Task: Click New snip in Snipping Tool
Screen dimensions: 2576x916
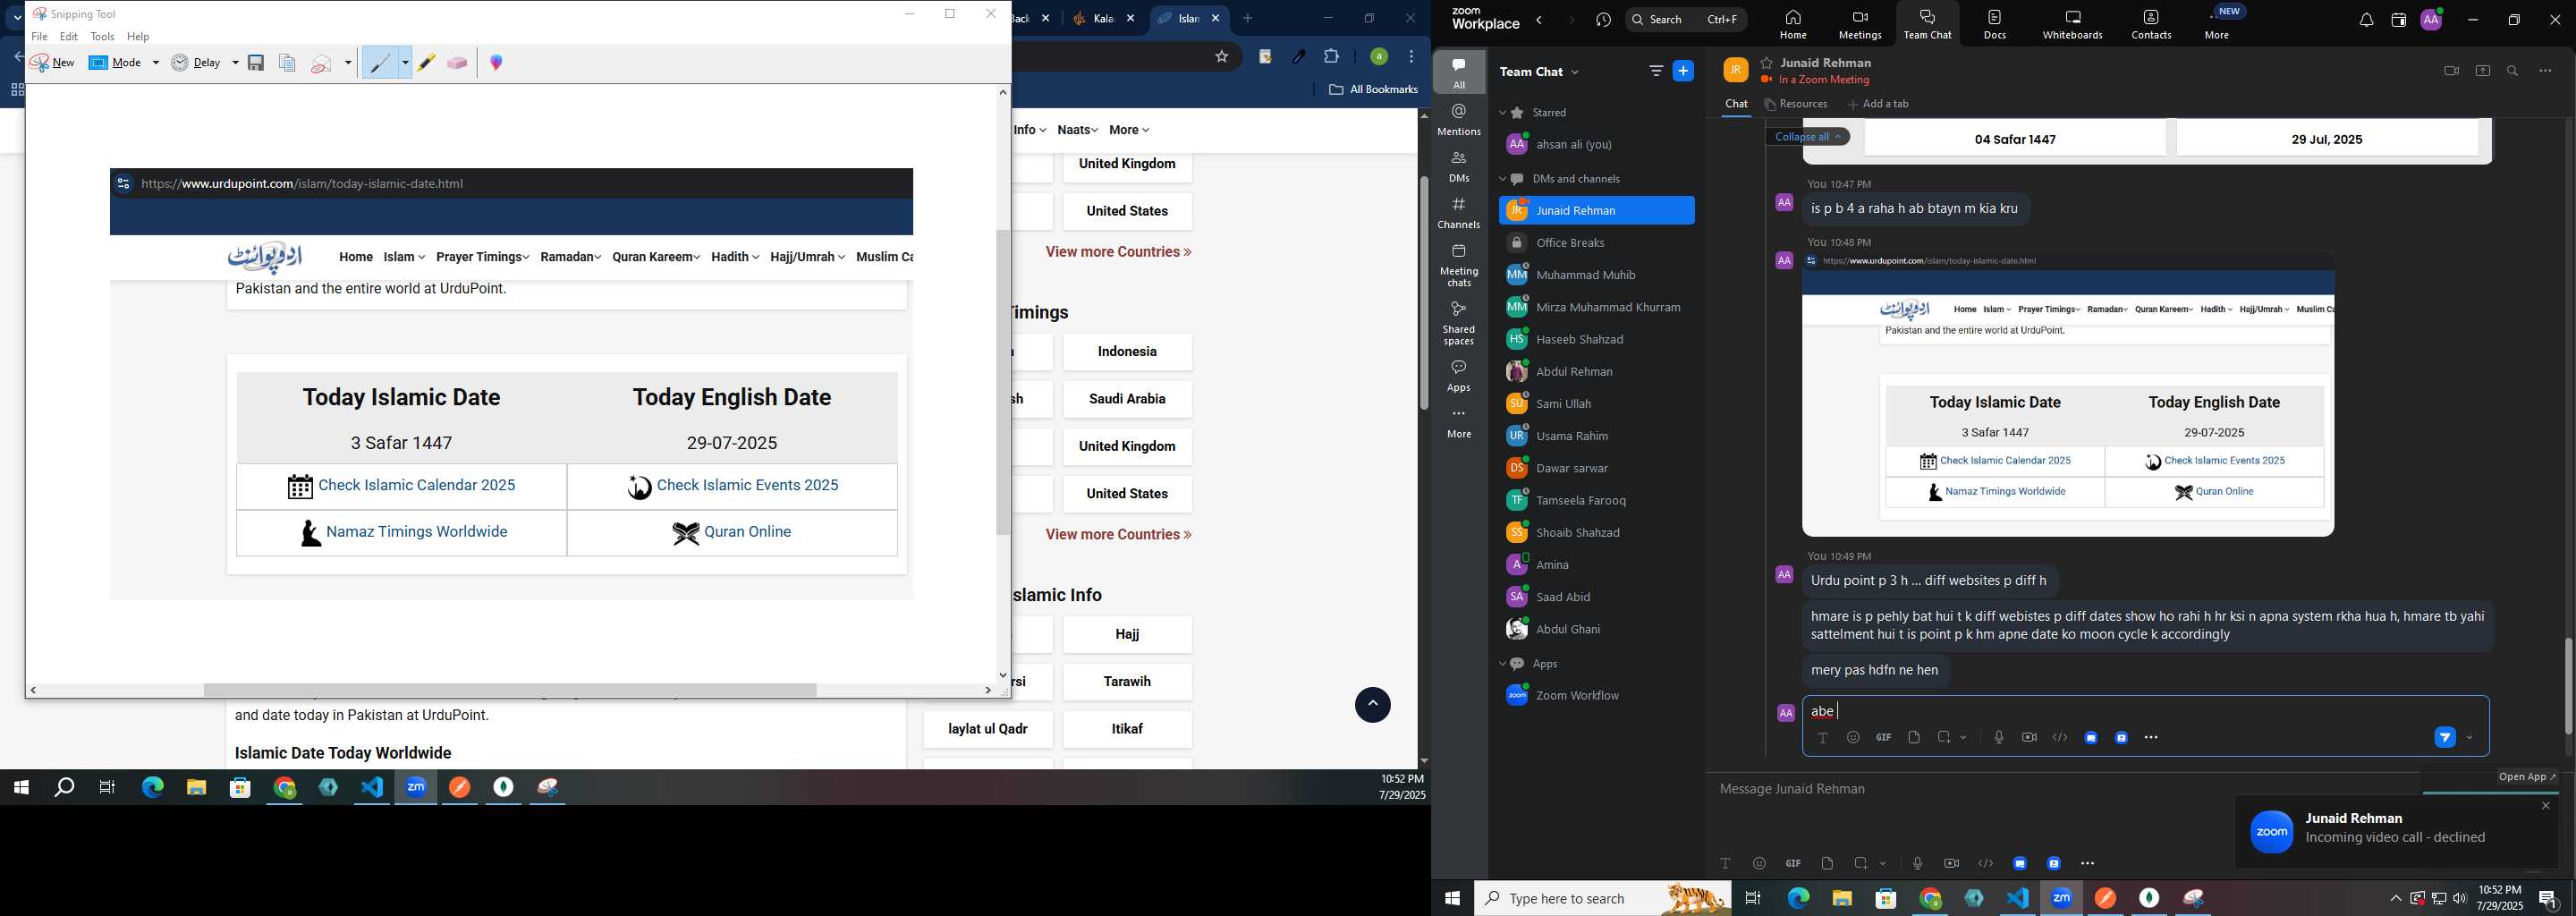Action: [x=53, y=63]
